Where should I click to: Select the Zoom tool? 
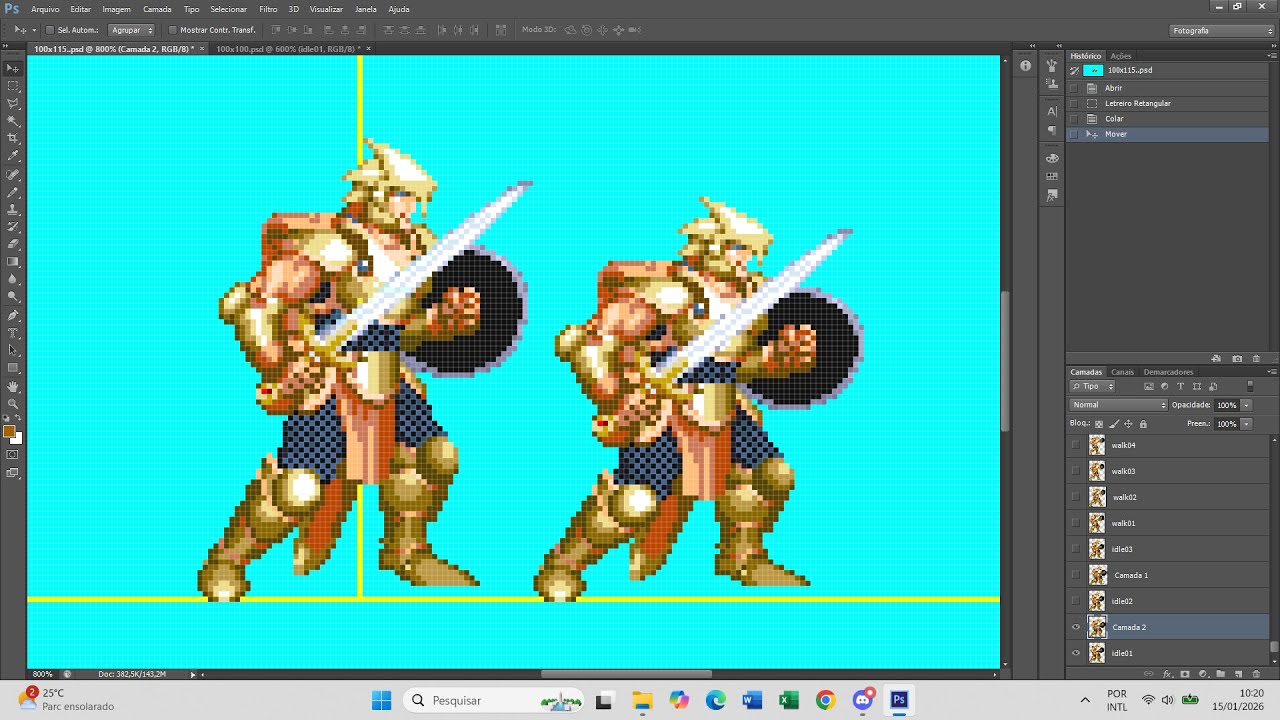[x=13, y=403]
